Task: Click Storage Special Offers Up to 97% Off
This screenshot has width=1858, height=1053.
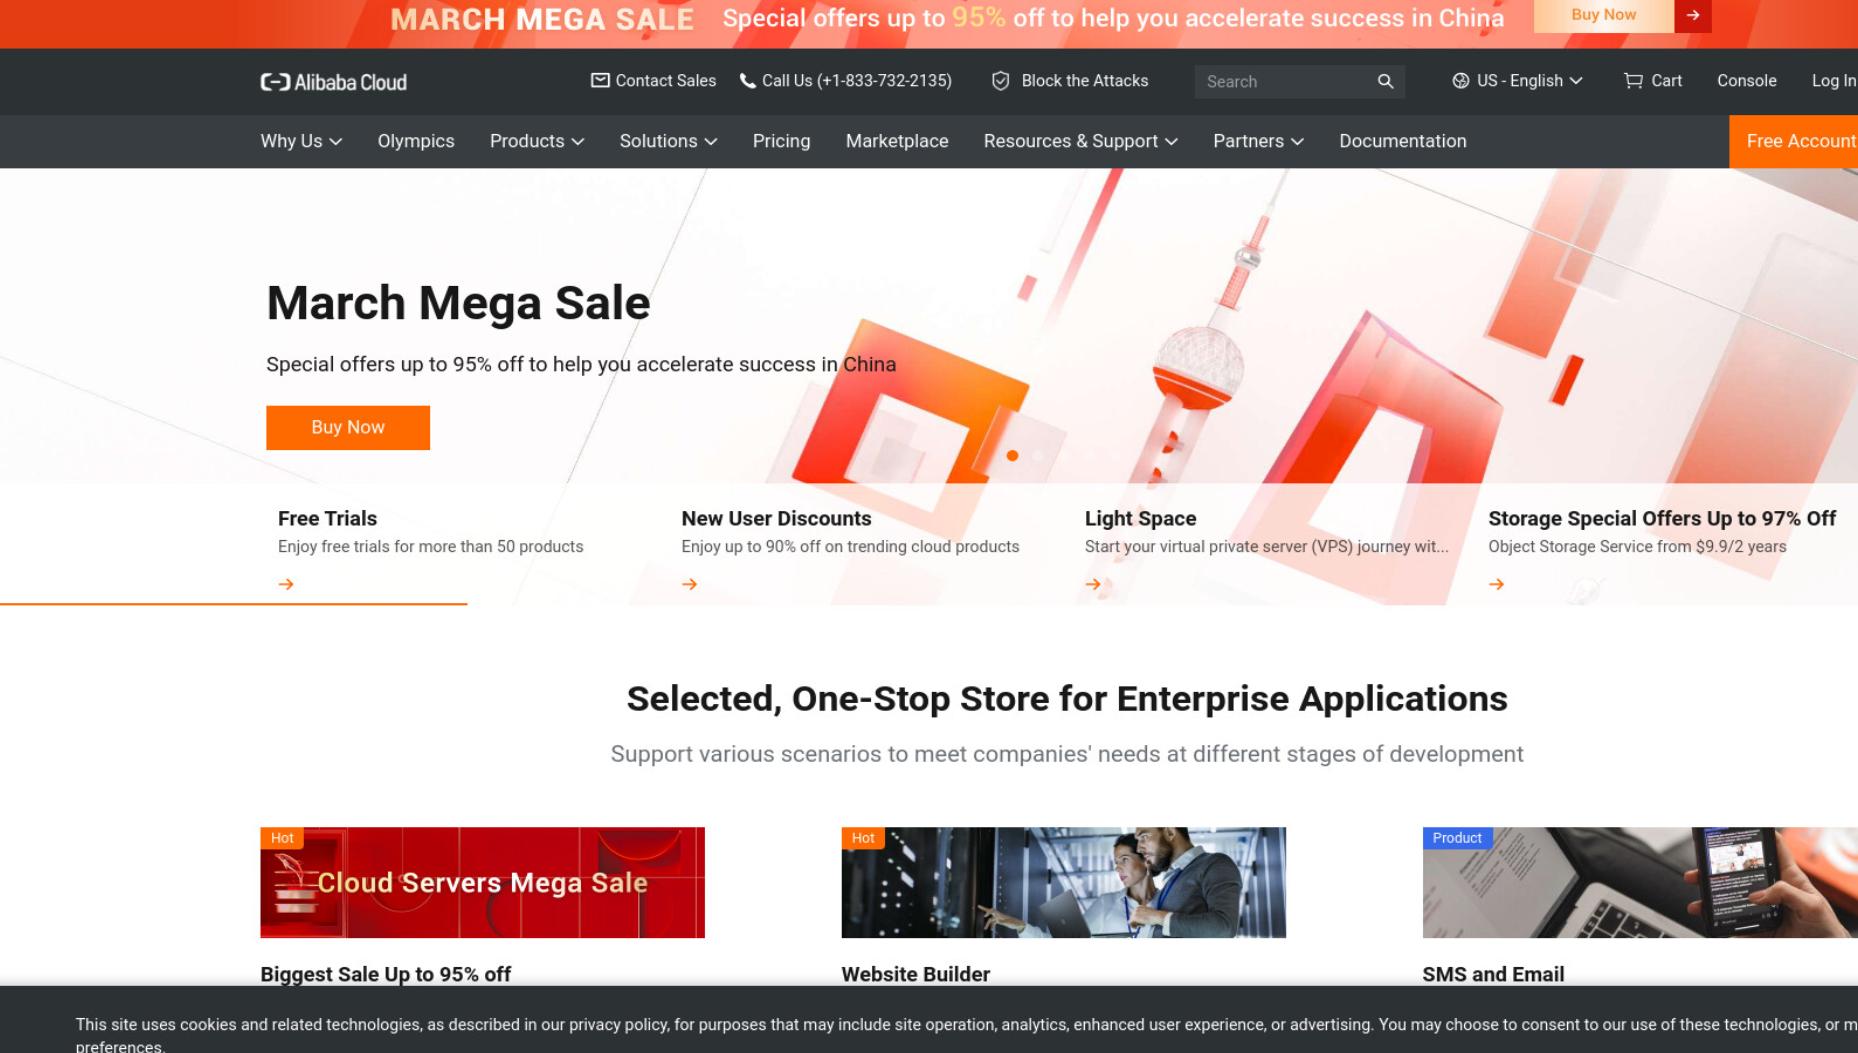Action: [1661, 518]
